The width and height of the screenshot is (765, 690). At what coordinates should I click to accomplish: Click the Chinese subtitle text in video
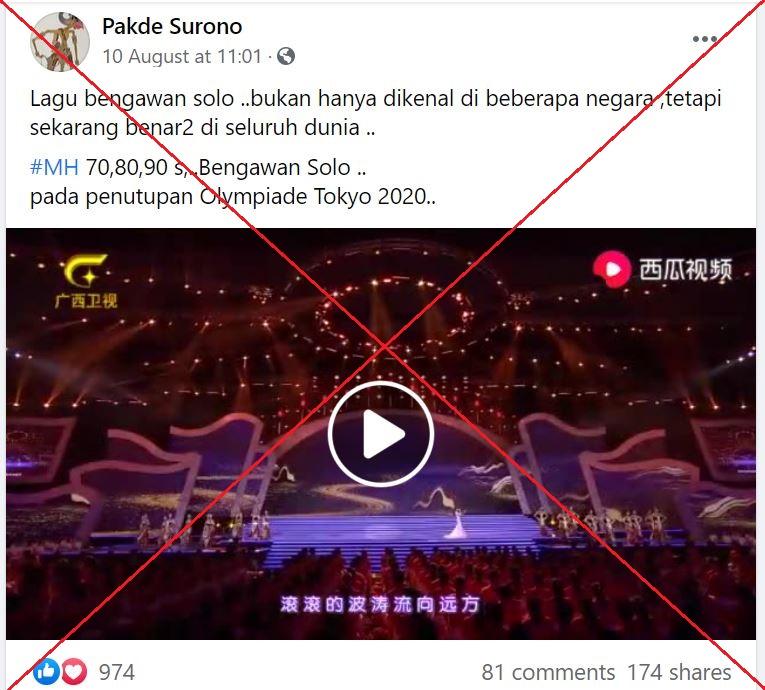[380, 605]
